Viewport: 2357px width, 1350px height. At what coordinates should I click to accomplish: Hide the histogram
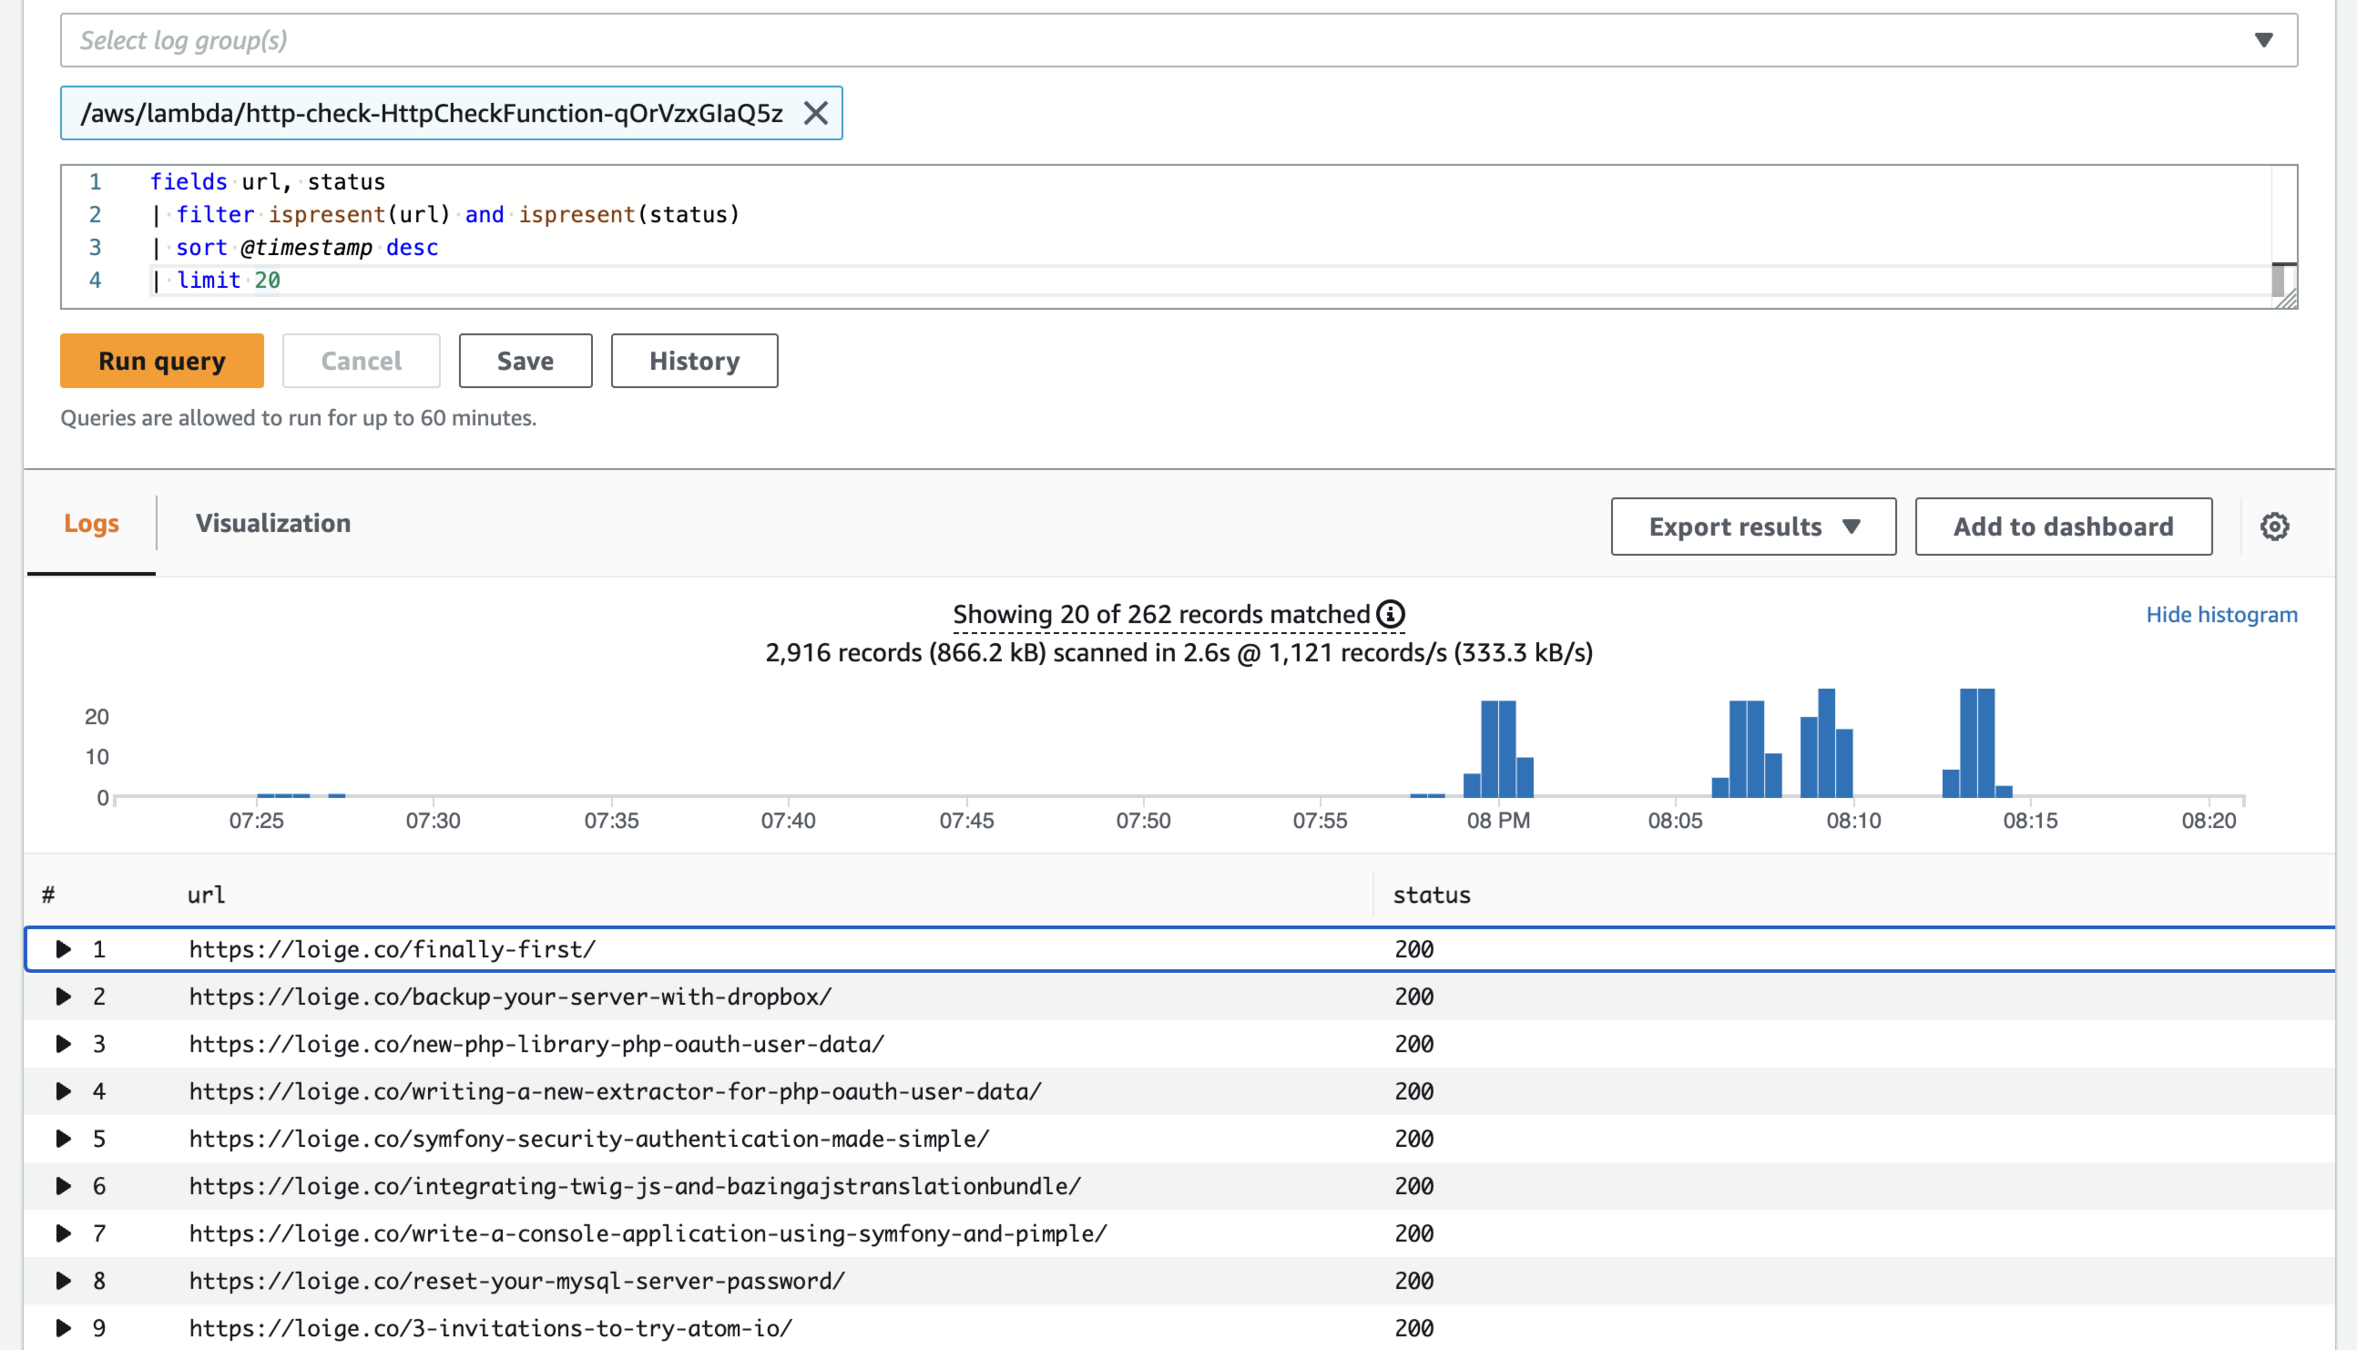[x=2221, y=614]
